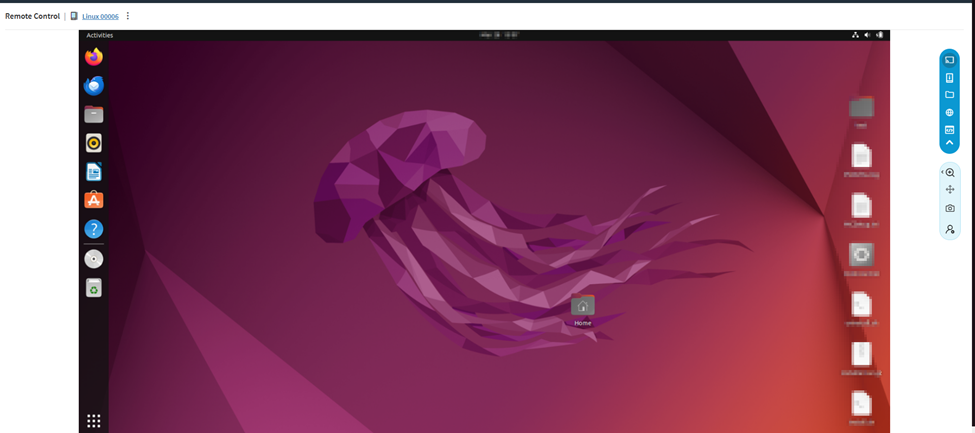Open the Help icon in dock
Screen dimensions: 975x433
pos(94,229)
